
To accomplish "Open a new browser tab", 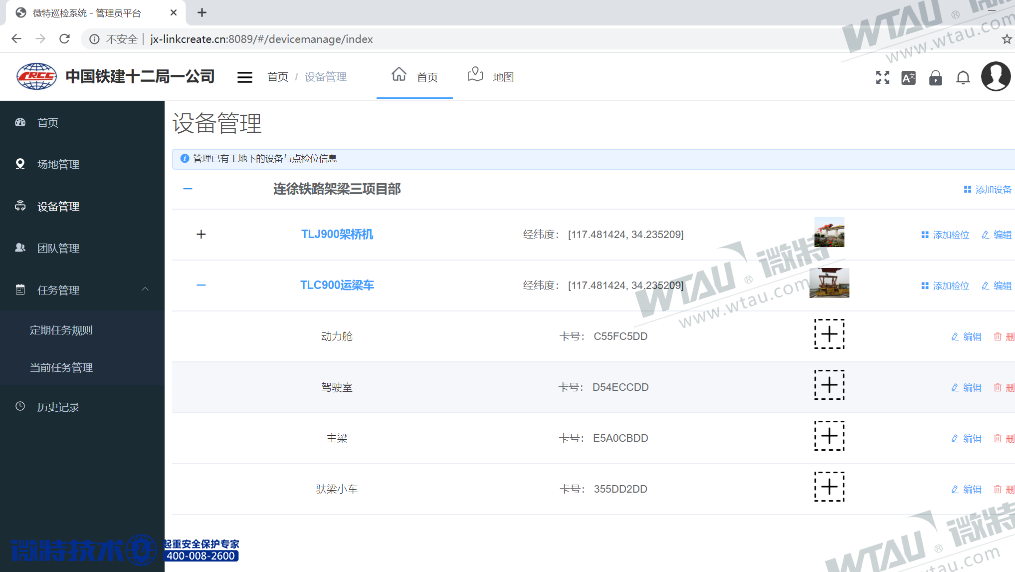I will pyautogui.click(x=202, y=13).
